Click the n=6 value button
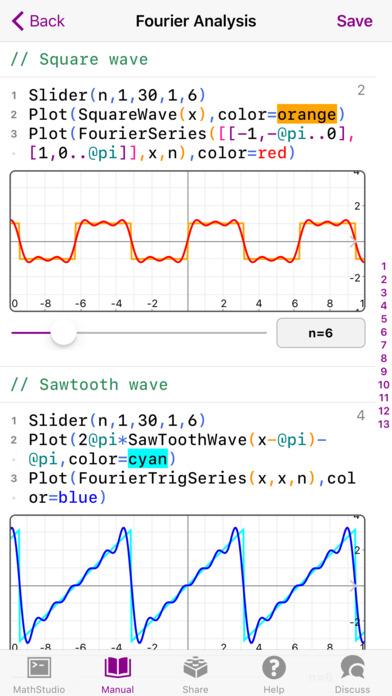The width and height of the screenshot is (392, 696). point(321,333)
